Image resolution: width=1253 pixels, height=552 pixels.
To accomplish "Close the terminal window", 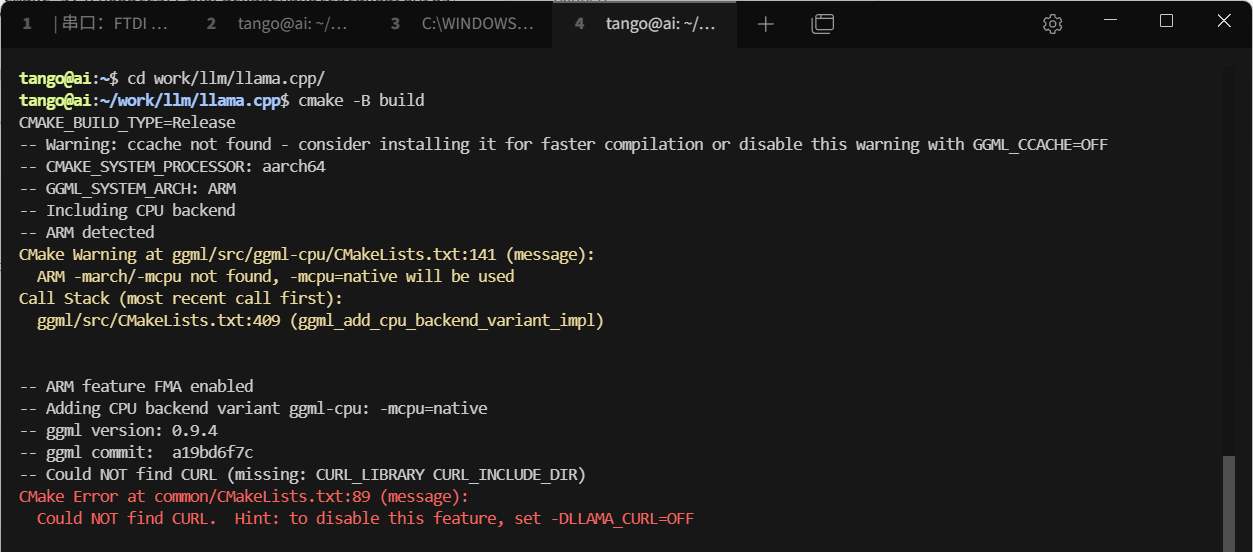I will point(1223,22).
